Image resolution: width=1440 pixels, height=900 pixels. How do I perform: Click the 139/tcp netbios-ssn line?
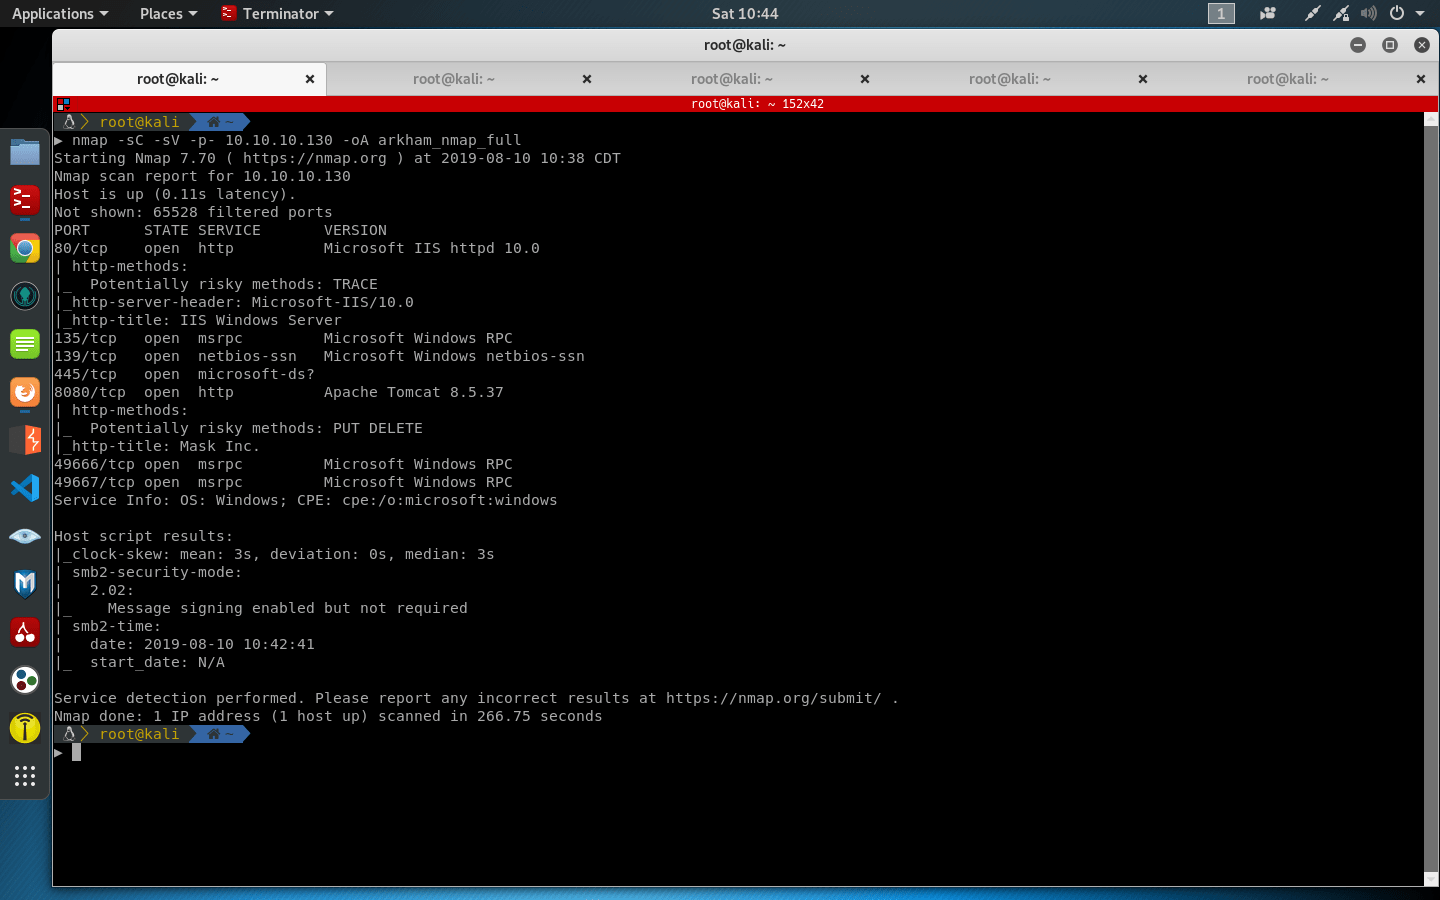319,356
